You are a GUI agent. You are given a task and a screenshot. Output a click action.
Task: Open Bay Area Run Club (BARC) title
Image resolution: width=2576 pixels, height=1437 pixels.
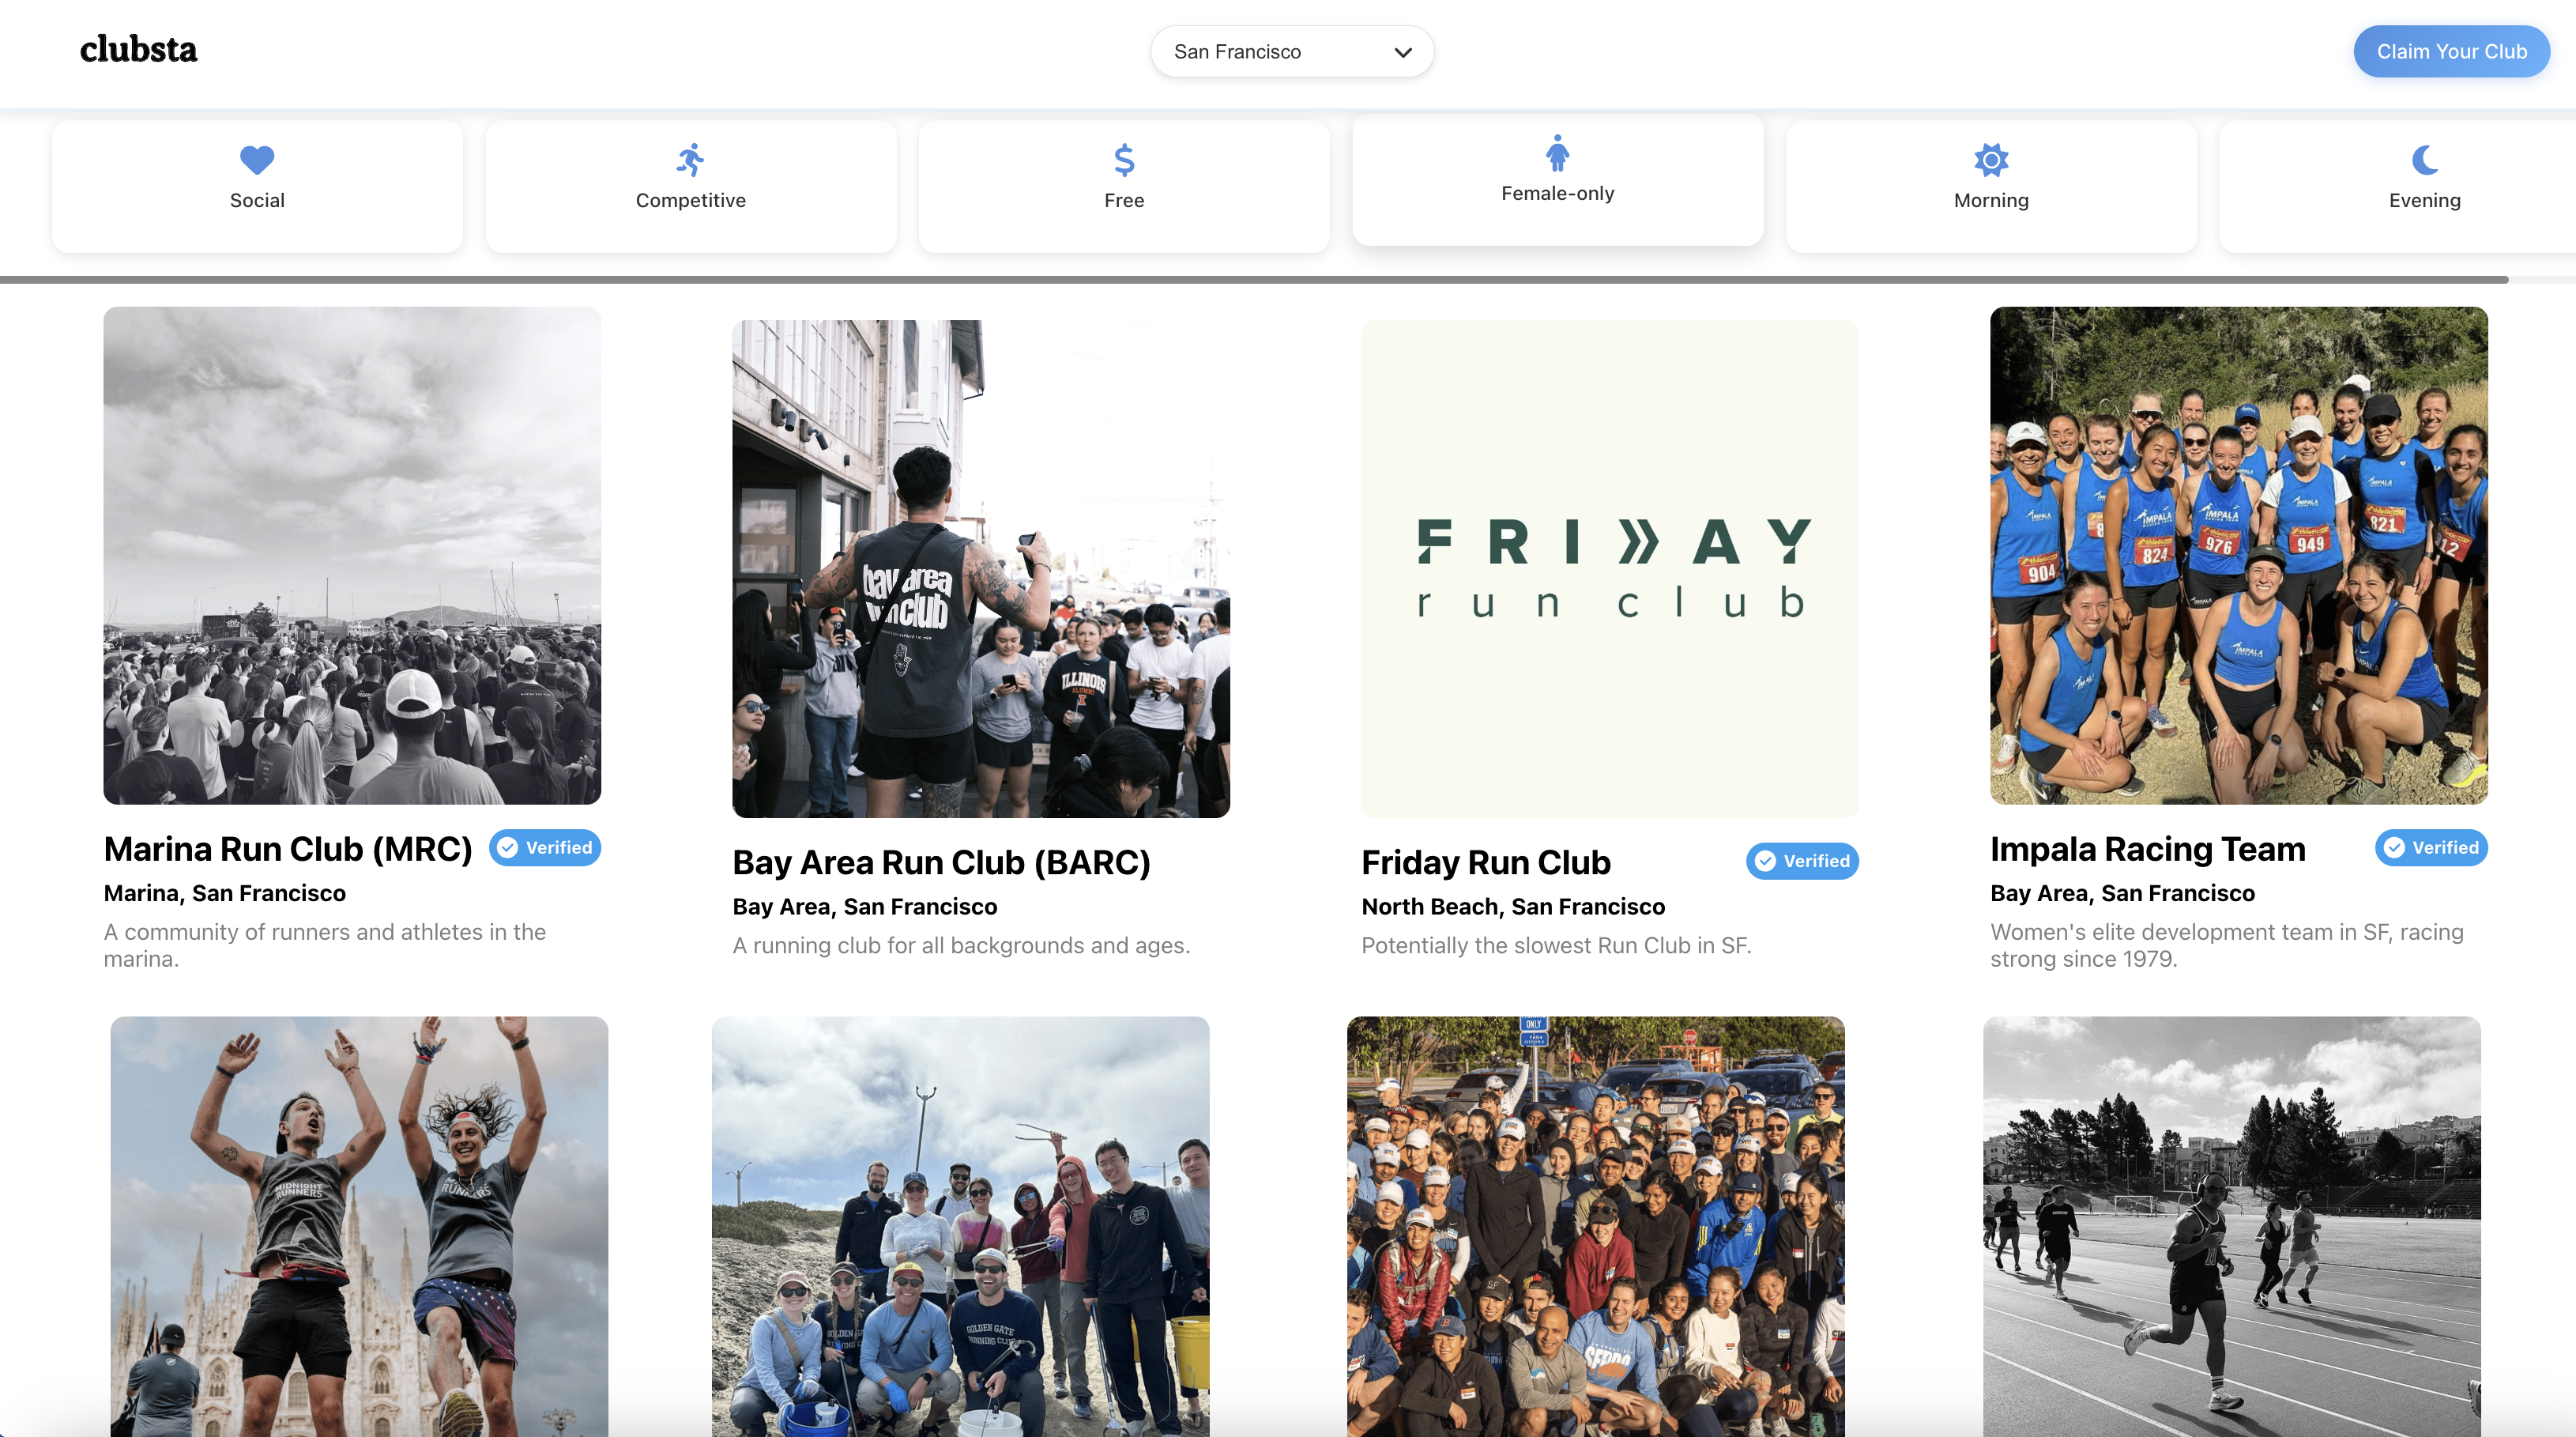pyautogui.click(x=941, y=862)
